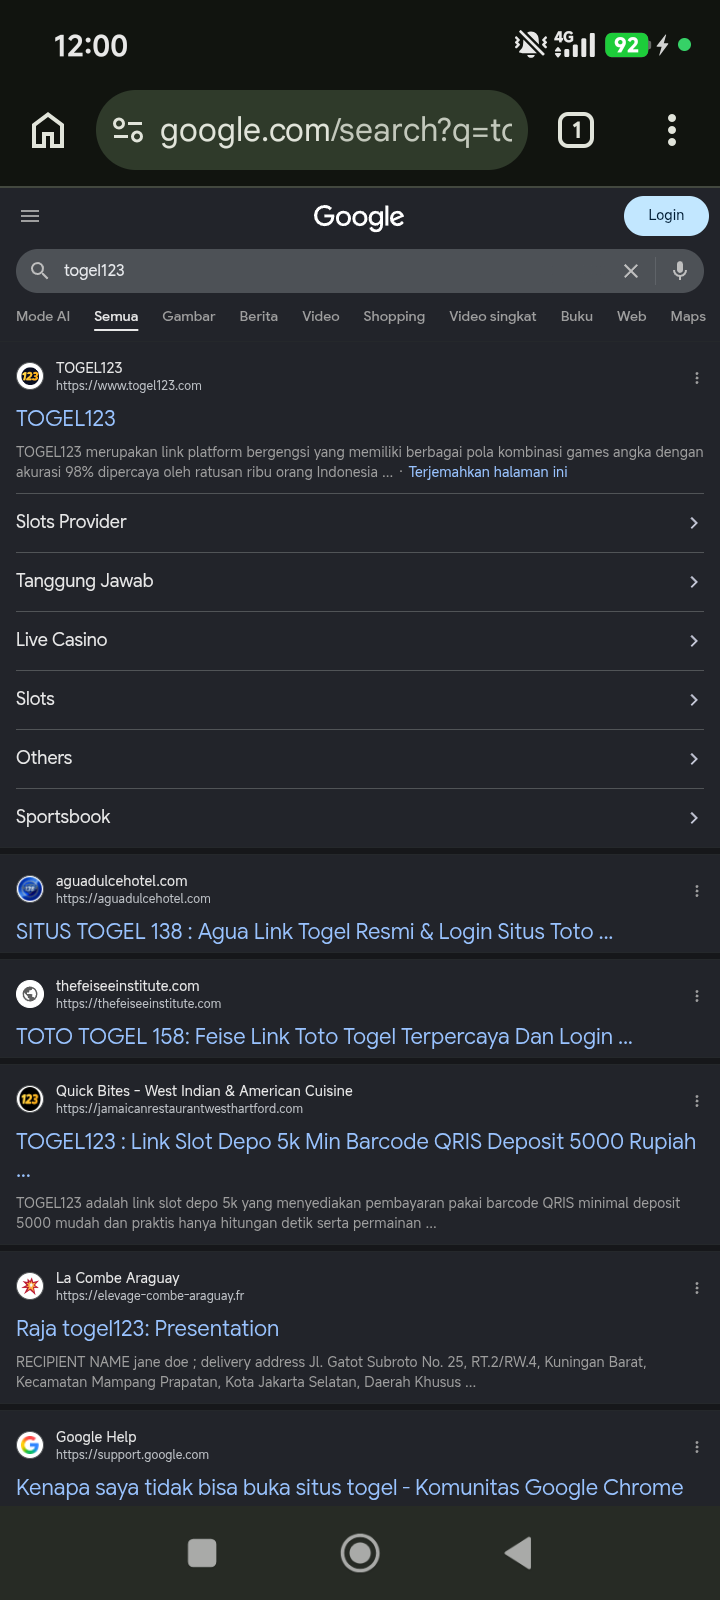Open more options for aguadulcehotel.com result
The width and height of the screenshot is (720, 1600).
click(x=697, y=891)
